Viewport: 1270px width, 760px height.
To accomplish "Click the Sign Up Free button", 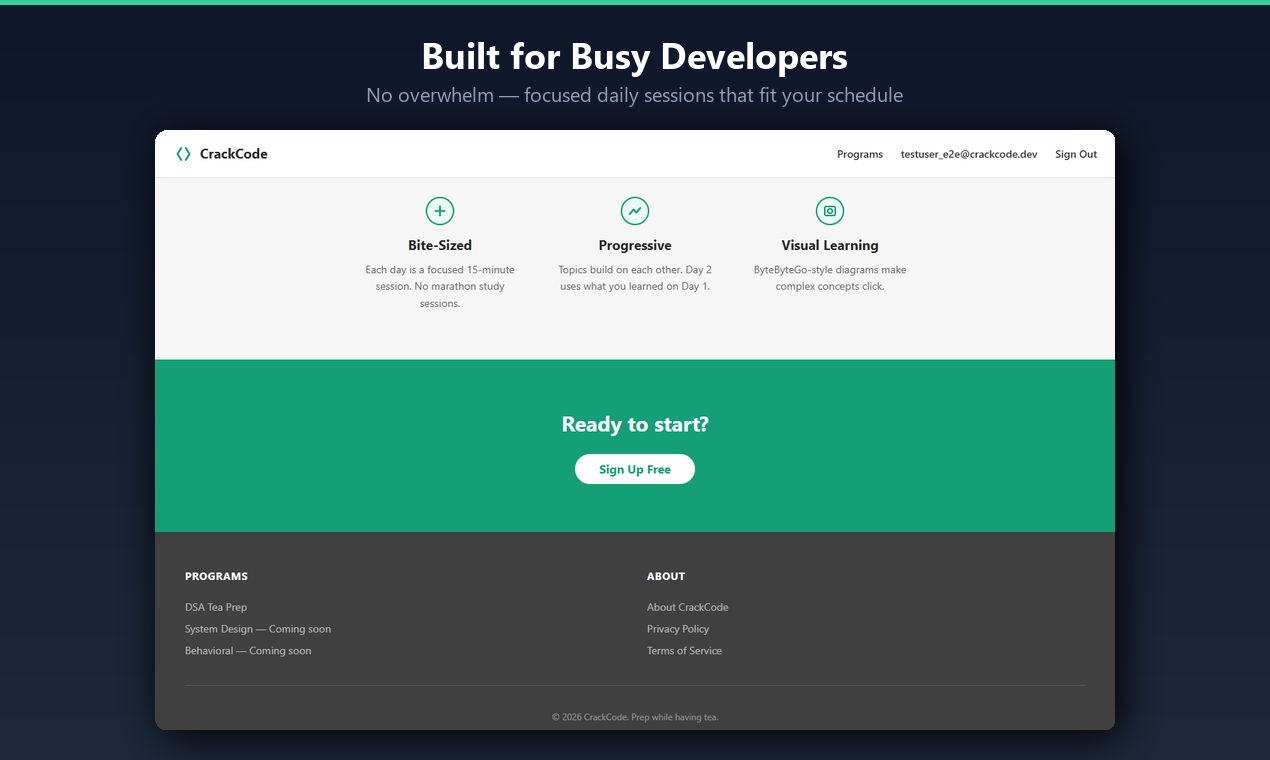I will click(x=635, y=469).
